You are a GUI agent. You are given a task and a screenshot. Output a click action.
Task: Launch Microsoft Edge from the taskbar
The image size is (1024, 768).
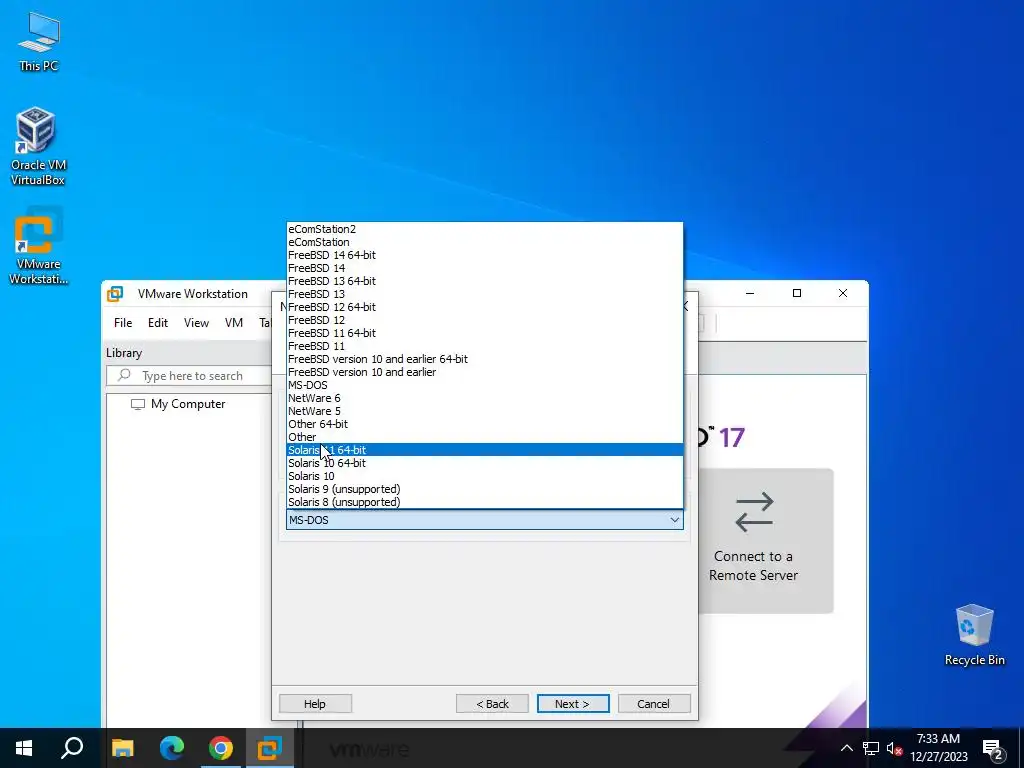click(172, 748)
